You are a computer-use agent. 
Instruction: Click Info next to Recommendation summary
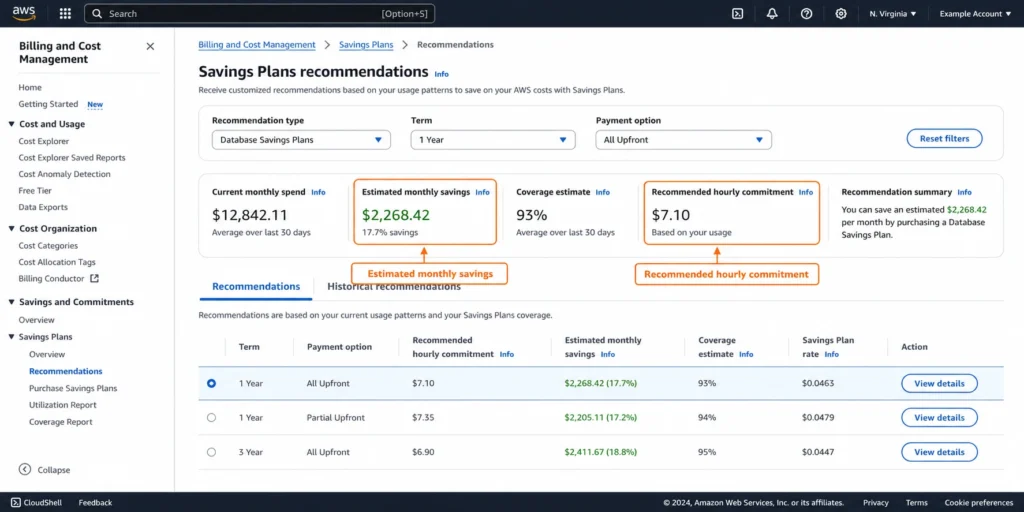964,192
